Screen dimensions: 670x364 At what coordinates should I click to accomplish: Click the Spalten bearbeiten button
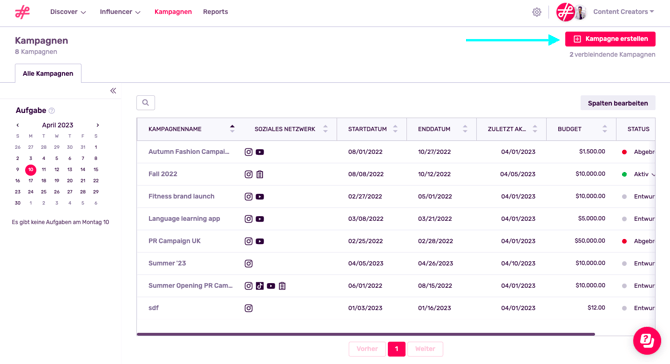[x=618, y=103]
